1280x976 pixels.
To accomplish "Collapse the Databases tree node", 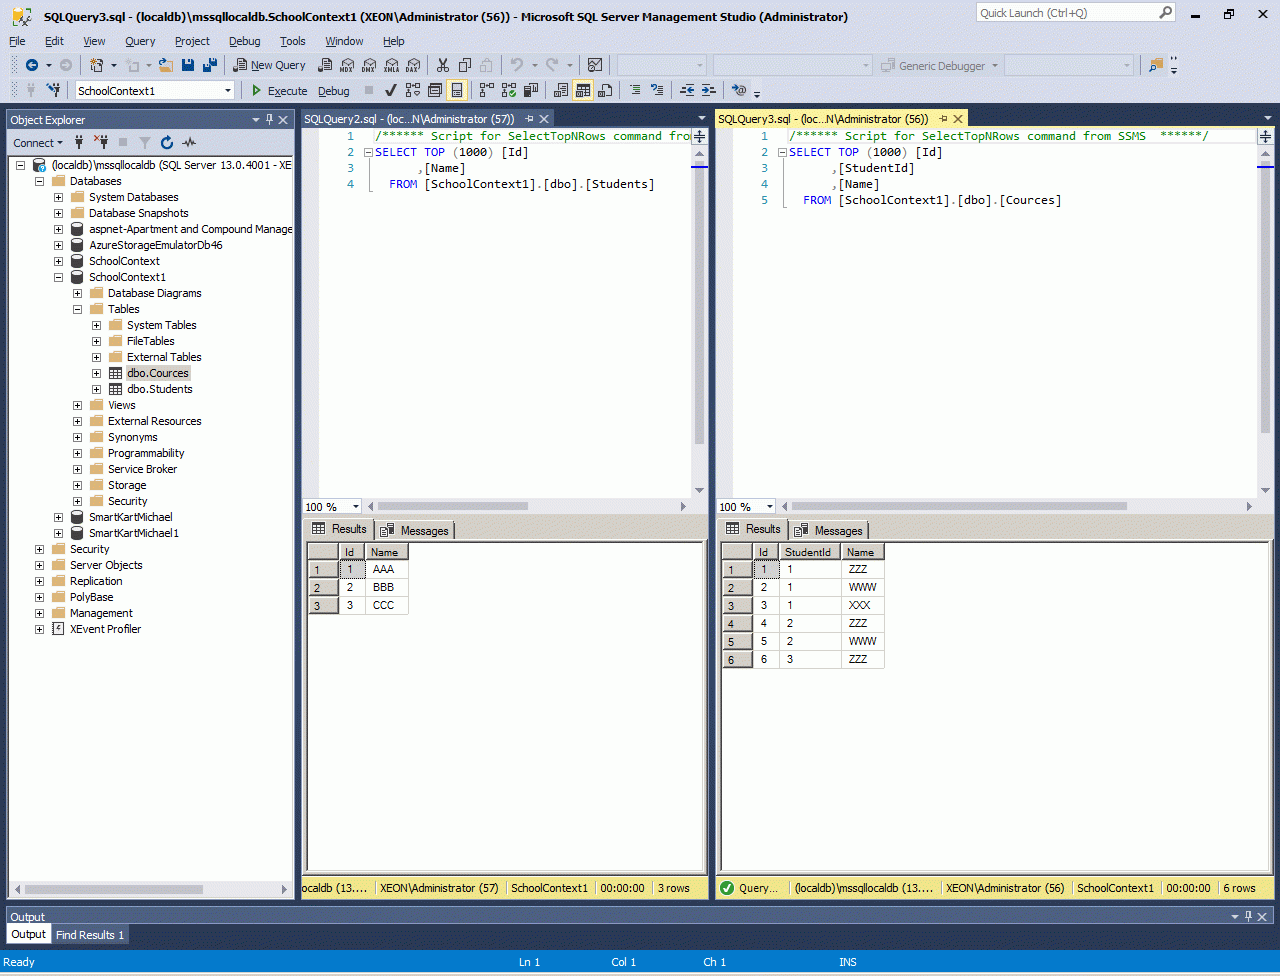I will point(40,181).
